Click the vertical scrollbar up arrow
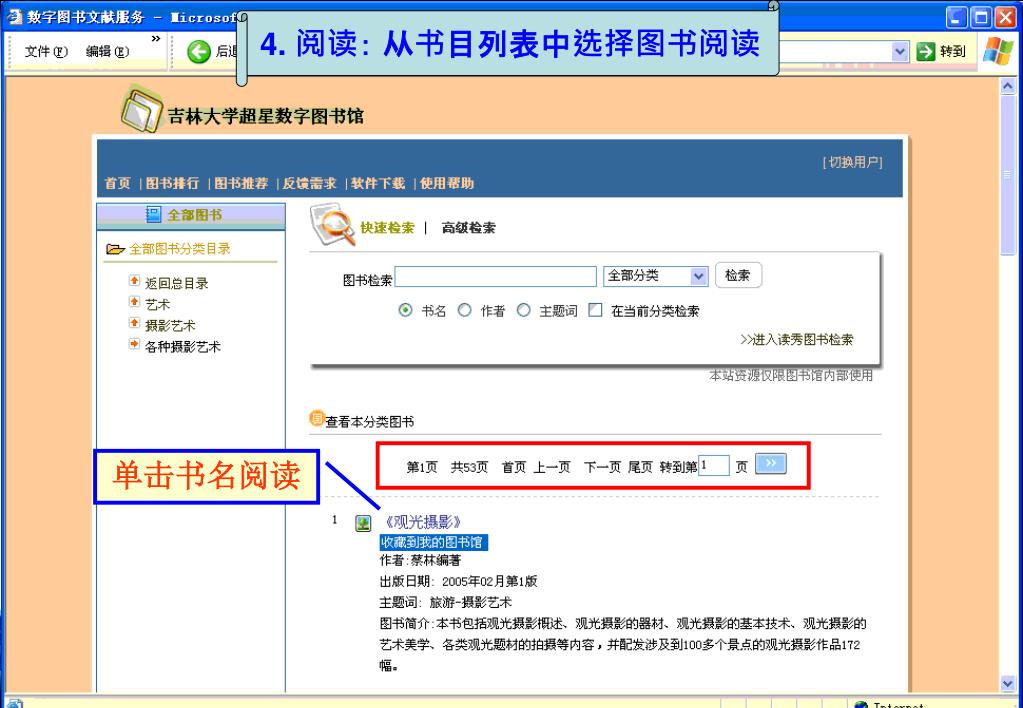The image size is (1023, 708). click(x=1008, y=87)
